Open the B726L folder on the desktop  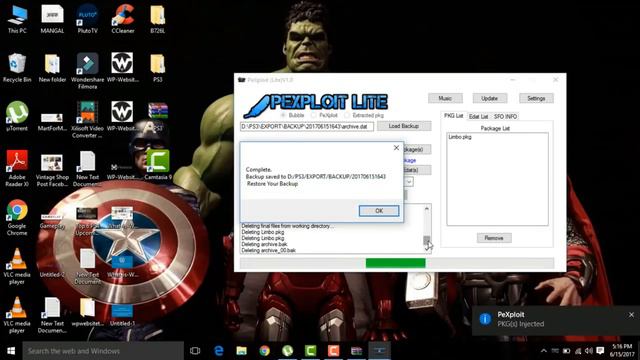pyautogui.click(x=158, y=19)
